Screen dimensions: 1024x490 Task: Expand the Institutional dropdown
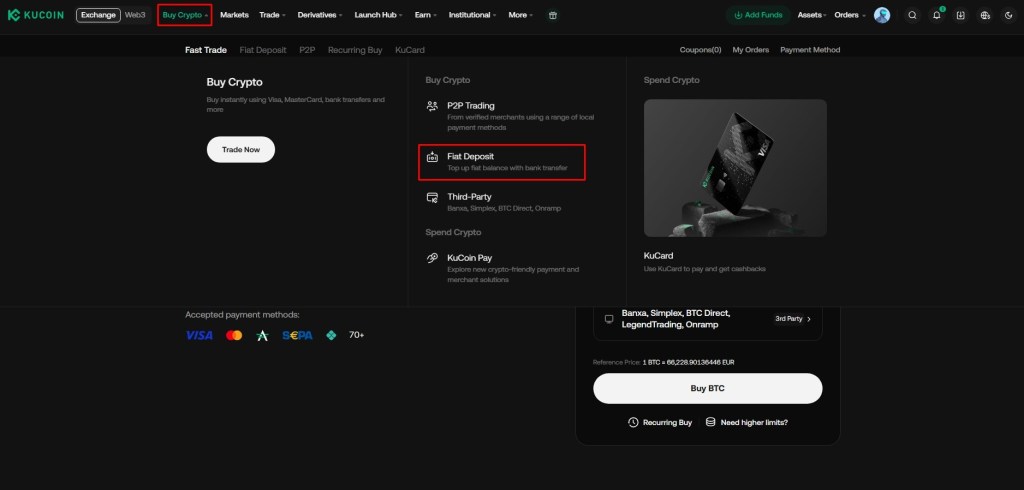[472, 15]
